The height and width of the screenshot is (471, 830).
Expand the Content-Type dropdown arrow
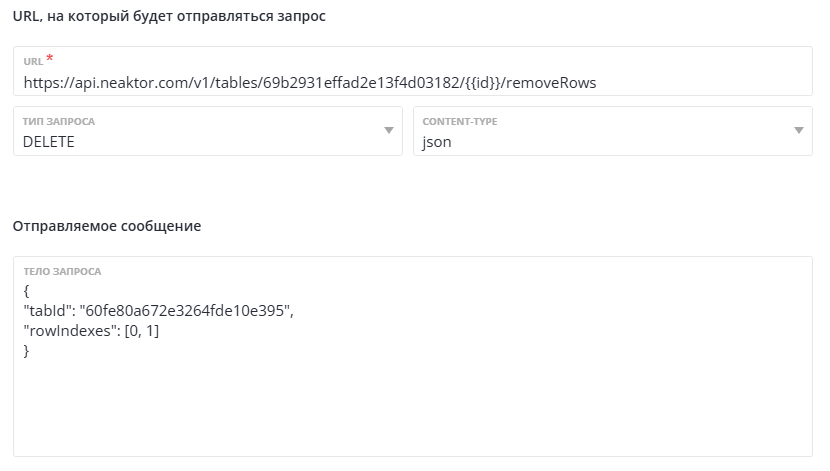799,132
